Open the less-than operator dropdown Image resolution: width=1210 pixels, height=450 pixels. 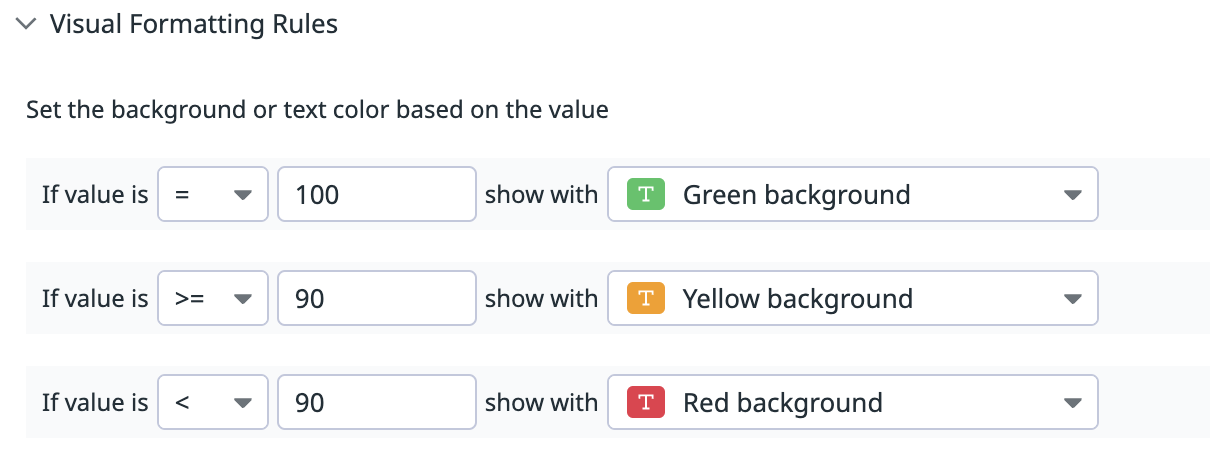[212, 402]
